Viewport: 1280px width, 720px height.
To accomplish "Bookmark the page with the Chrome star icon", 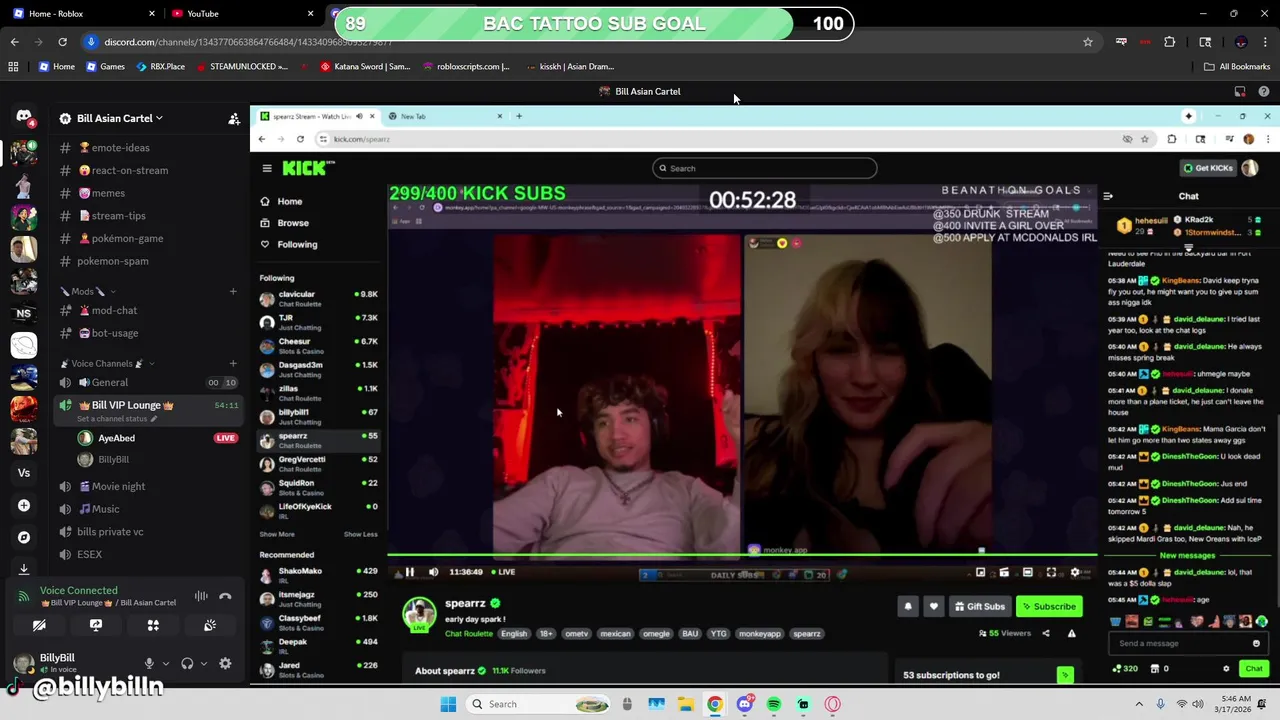I will pyautogui.click(x=1088, y=42).
